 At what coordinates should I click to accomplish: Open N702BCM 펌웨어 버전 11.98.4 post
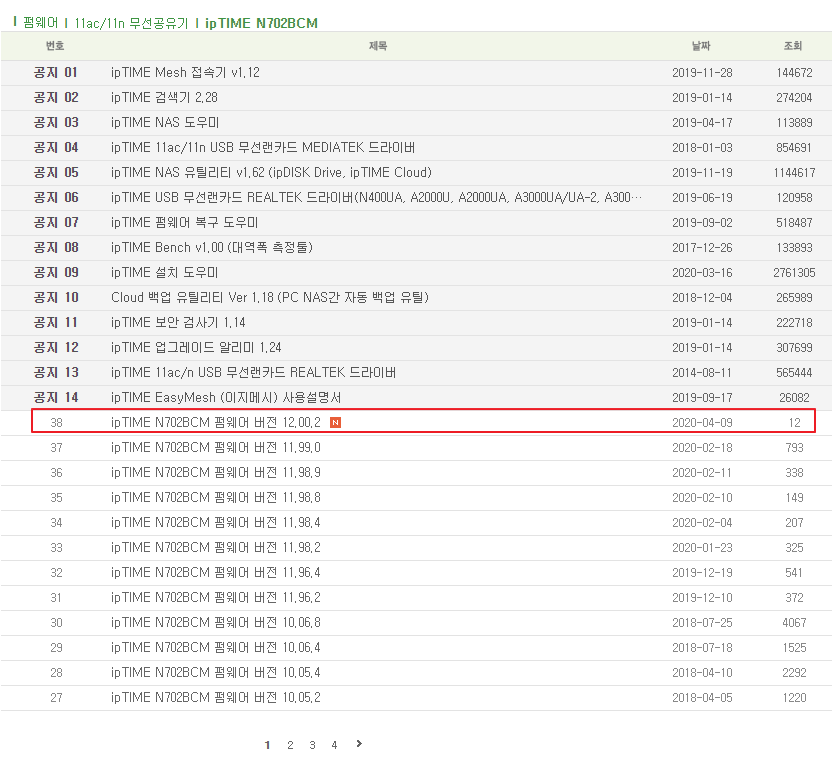pyautogui.click(x=216, y=523)
